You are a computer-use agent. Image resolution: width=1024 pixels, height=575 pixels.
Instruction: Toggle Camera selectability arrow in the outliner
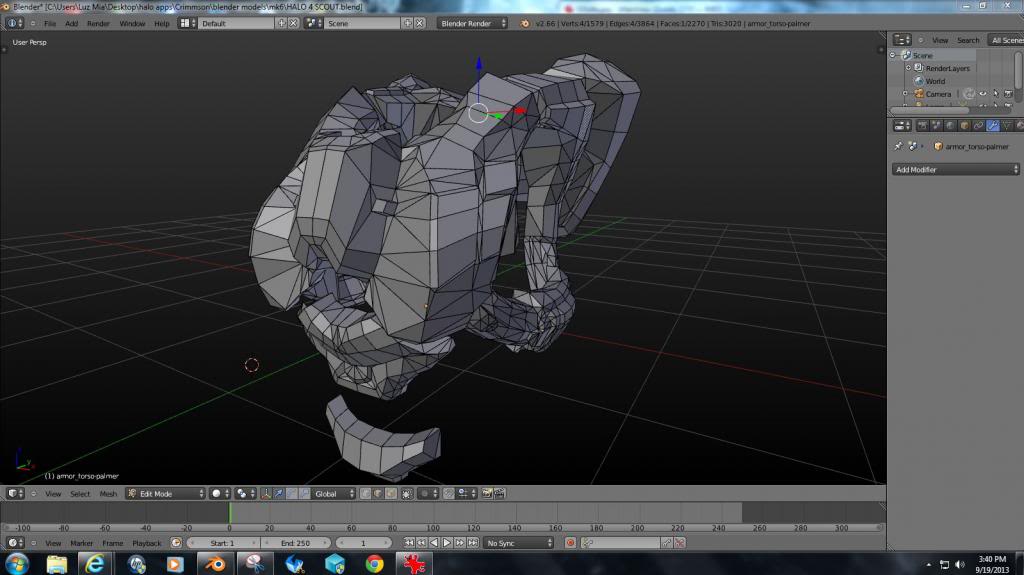tap(995, 94)
